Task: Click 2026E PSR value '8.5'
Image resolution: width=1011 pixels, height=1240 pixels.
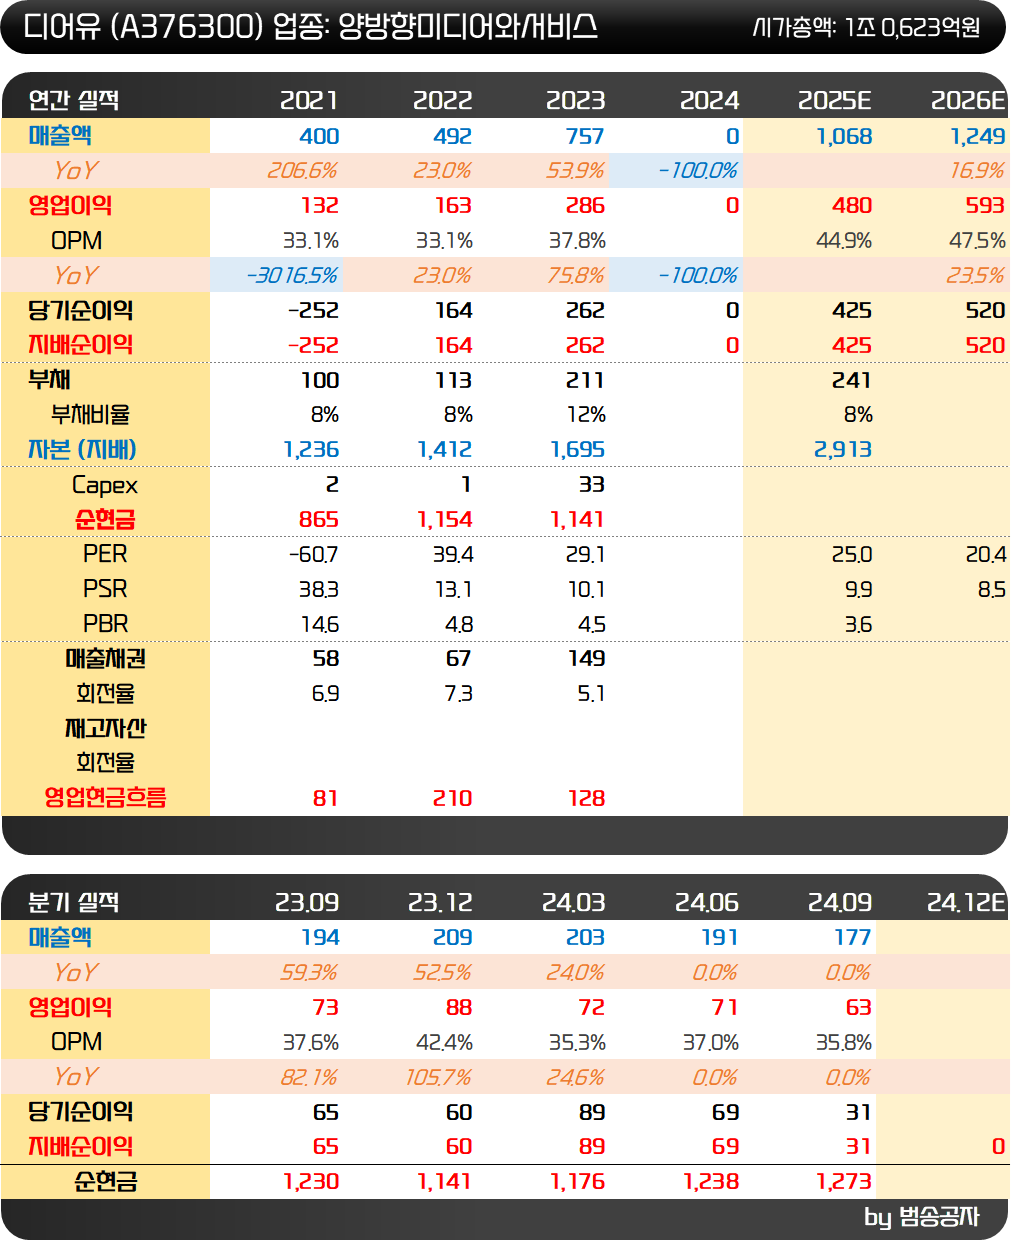Action: click(992, 590)
